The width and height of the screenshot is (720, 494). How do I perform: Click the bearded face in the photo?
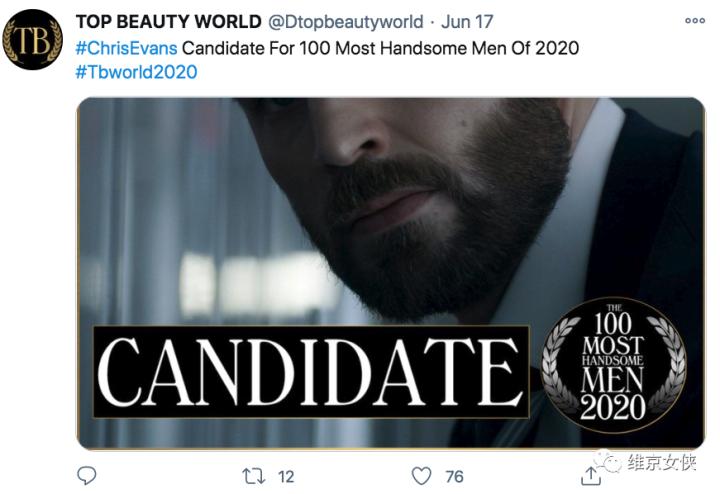[x=420, y=190]
